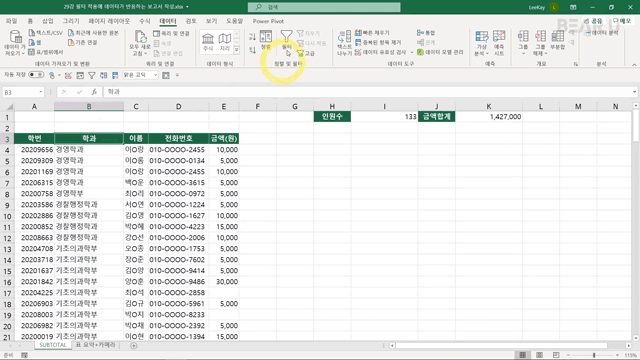Toggle AutoSave (자동 저장) switch
This screenshot has width=640, height=360.
(x=36, y=75)
